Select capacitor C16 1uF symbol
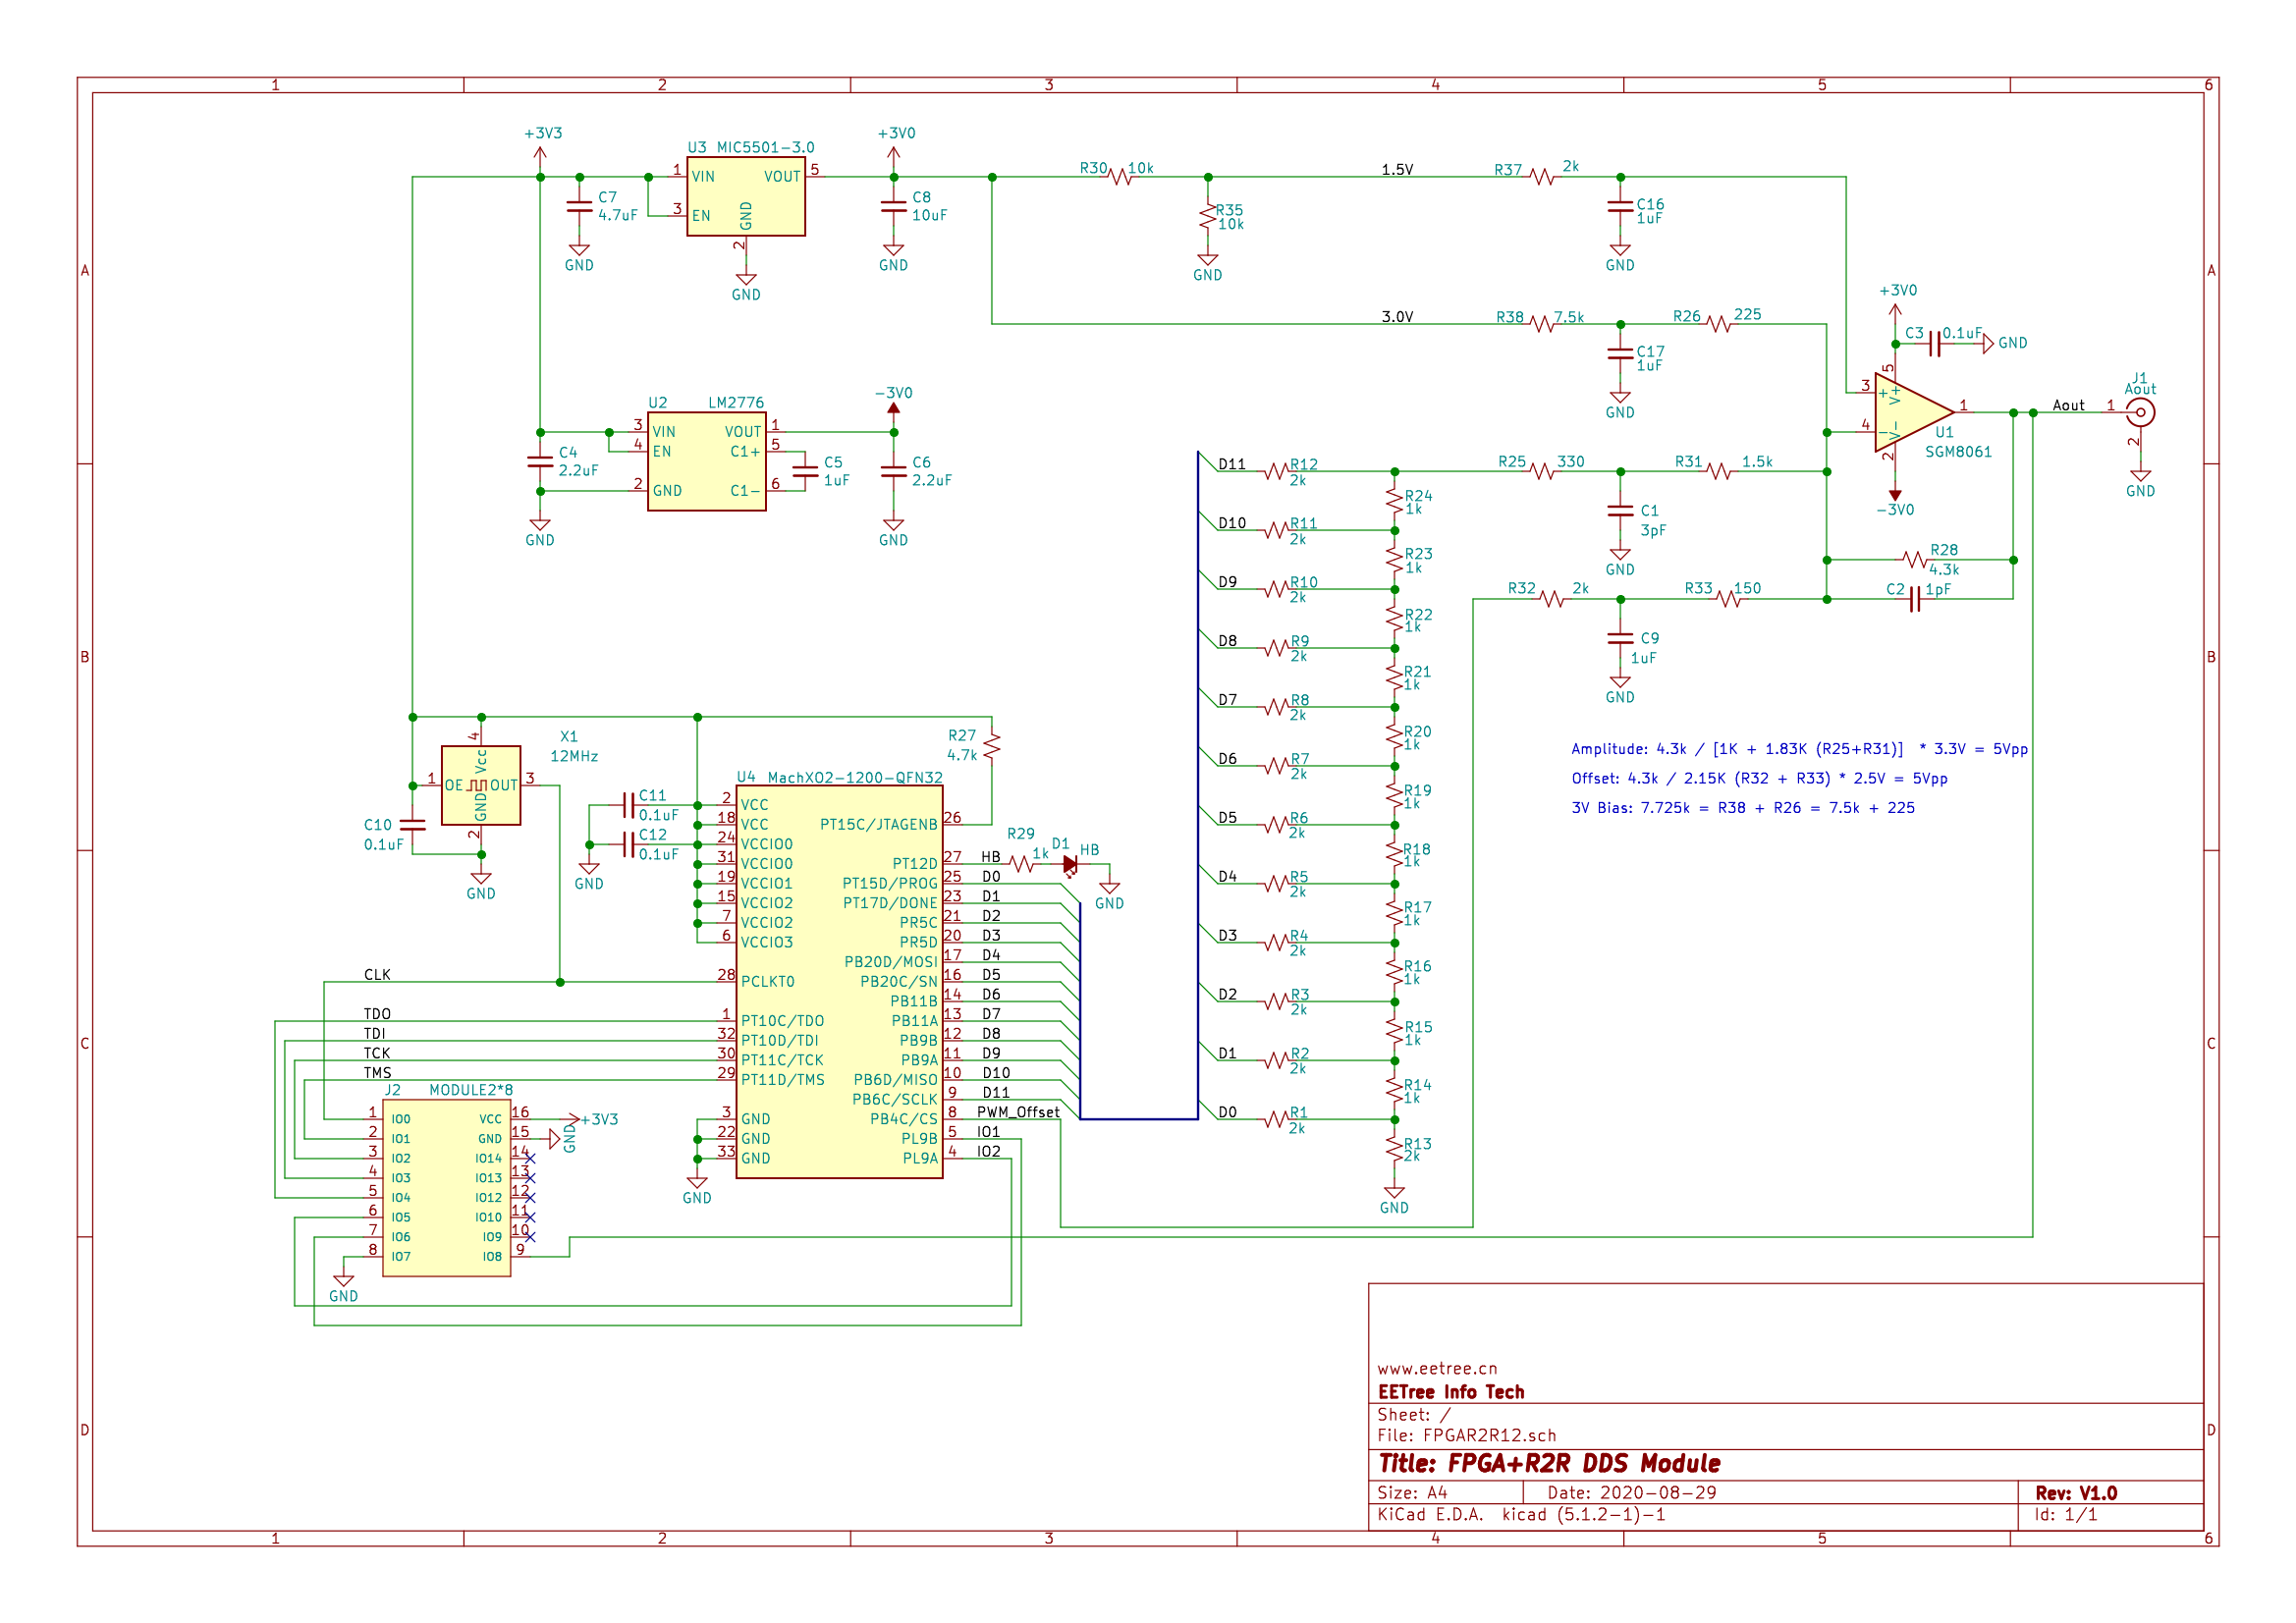 (x=1620, y=206)
